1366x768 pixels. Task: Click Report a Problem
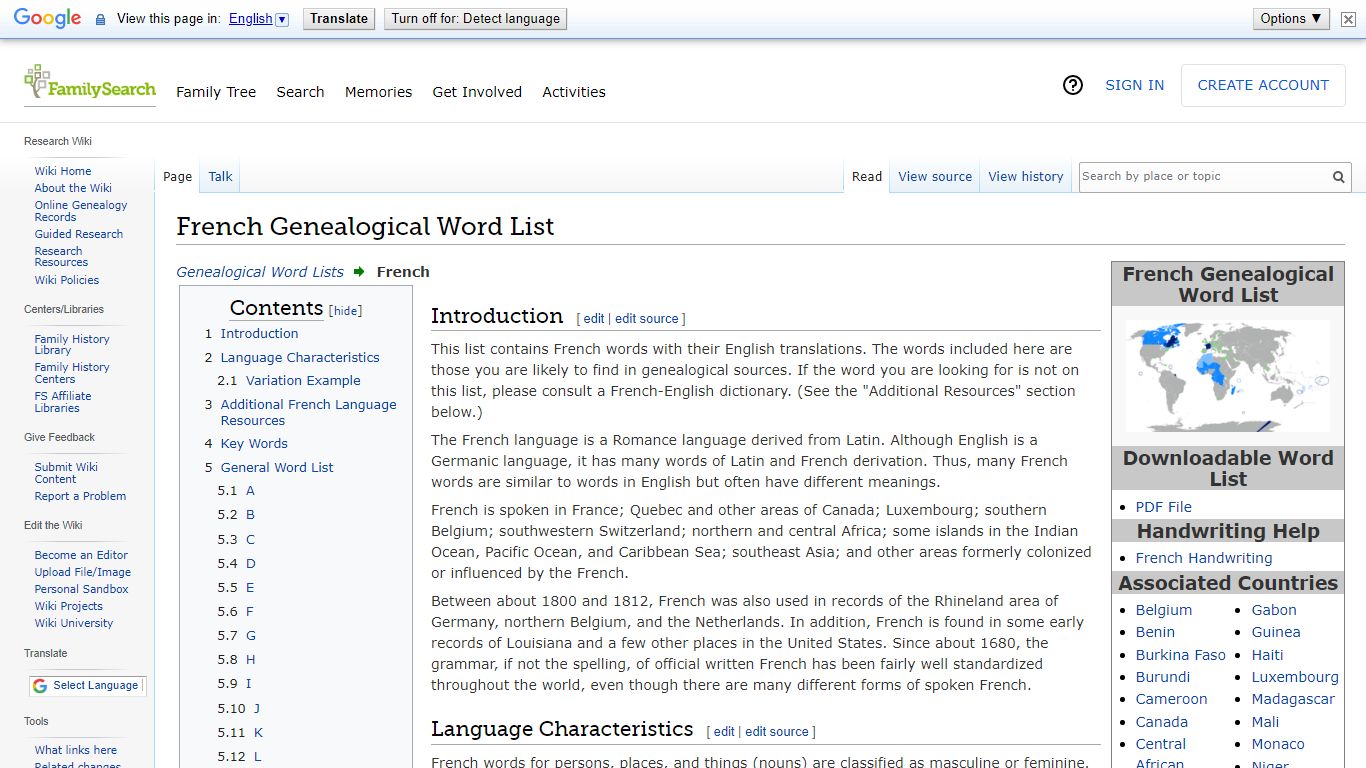[80, 496]
